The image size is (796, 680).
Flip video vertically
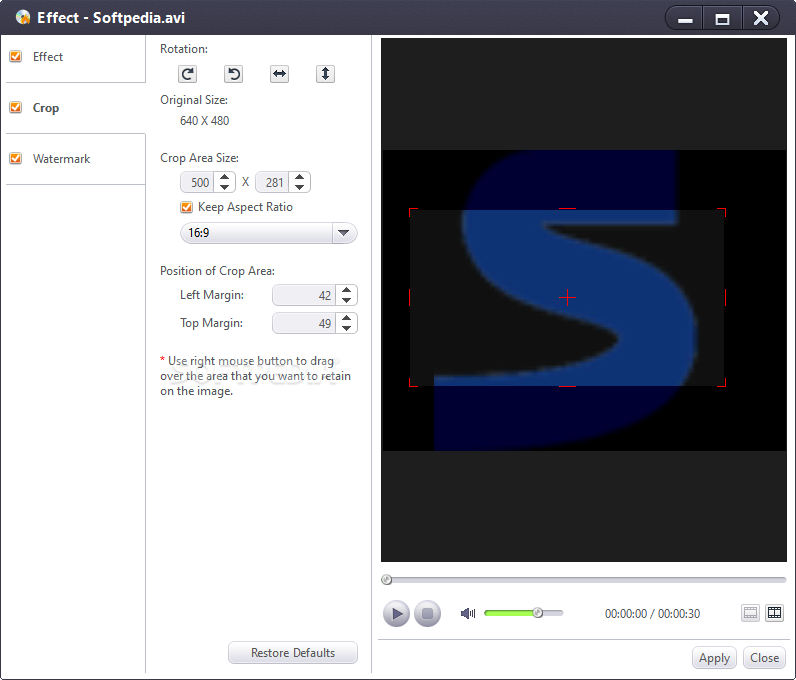tap(325, 74)
